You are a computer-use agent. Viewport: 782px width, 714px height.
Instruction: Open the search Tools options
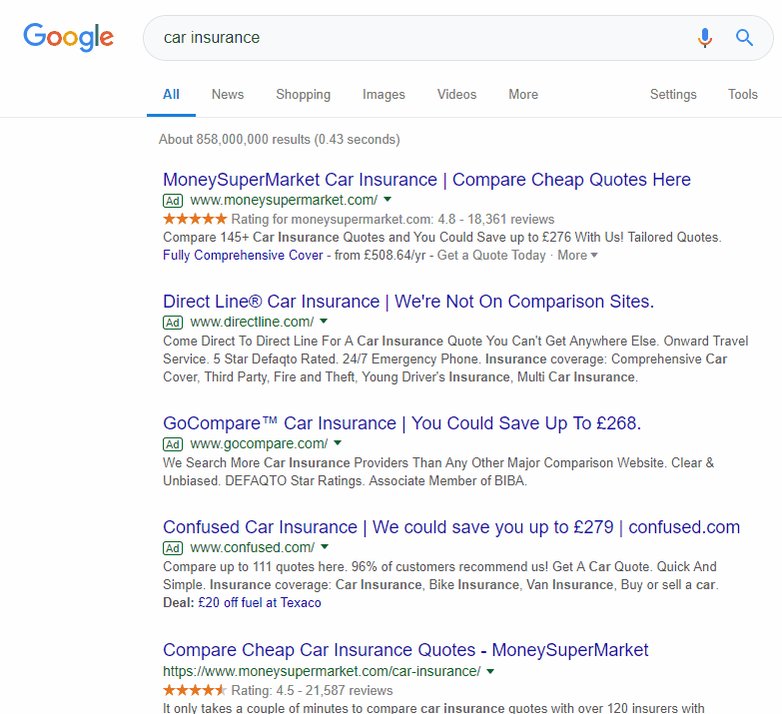[x=743, y=94]
